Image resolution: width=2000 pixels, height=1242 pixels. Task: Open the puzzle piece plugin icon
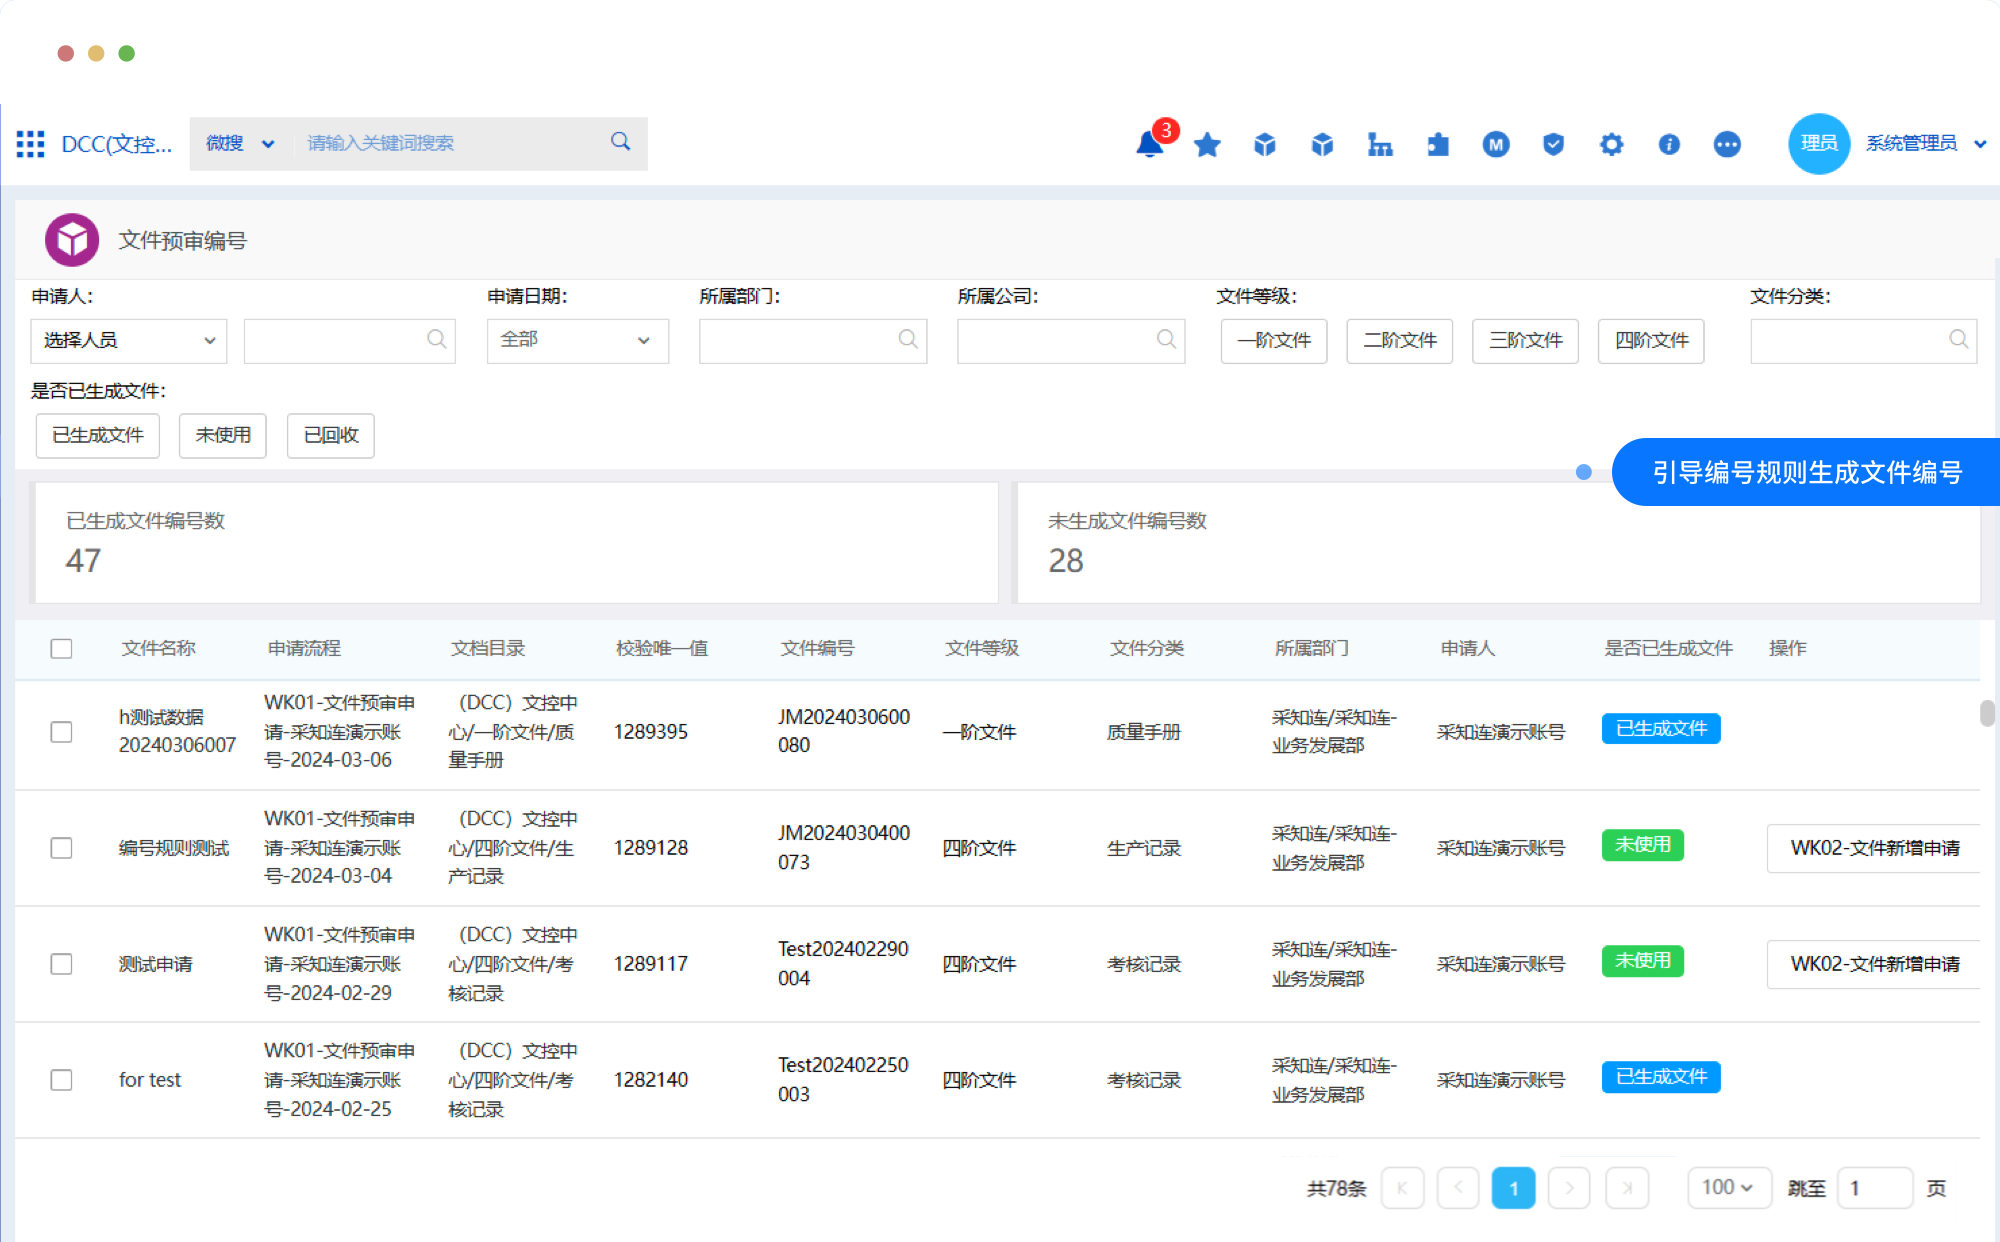(x=1438, y=144)
